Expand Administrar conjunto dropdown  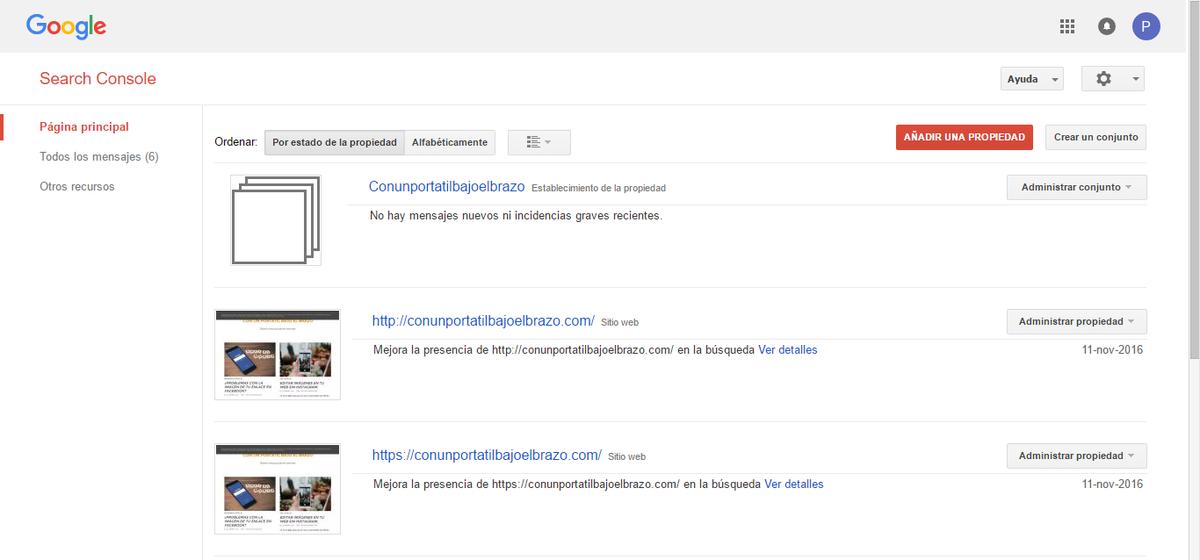(1076, 187)
